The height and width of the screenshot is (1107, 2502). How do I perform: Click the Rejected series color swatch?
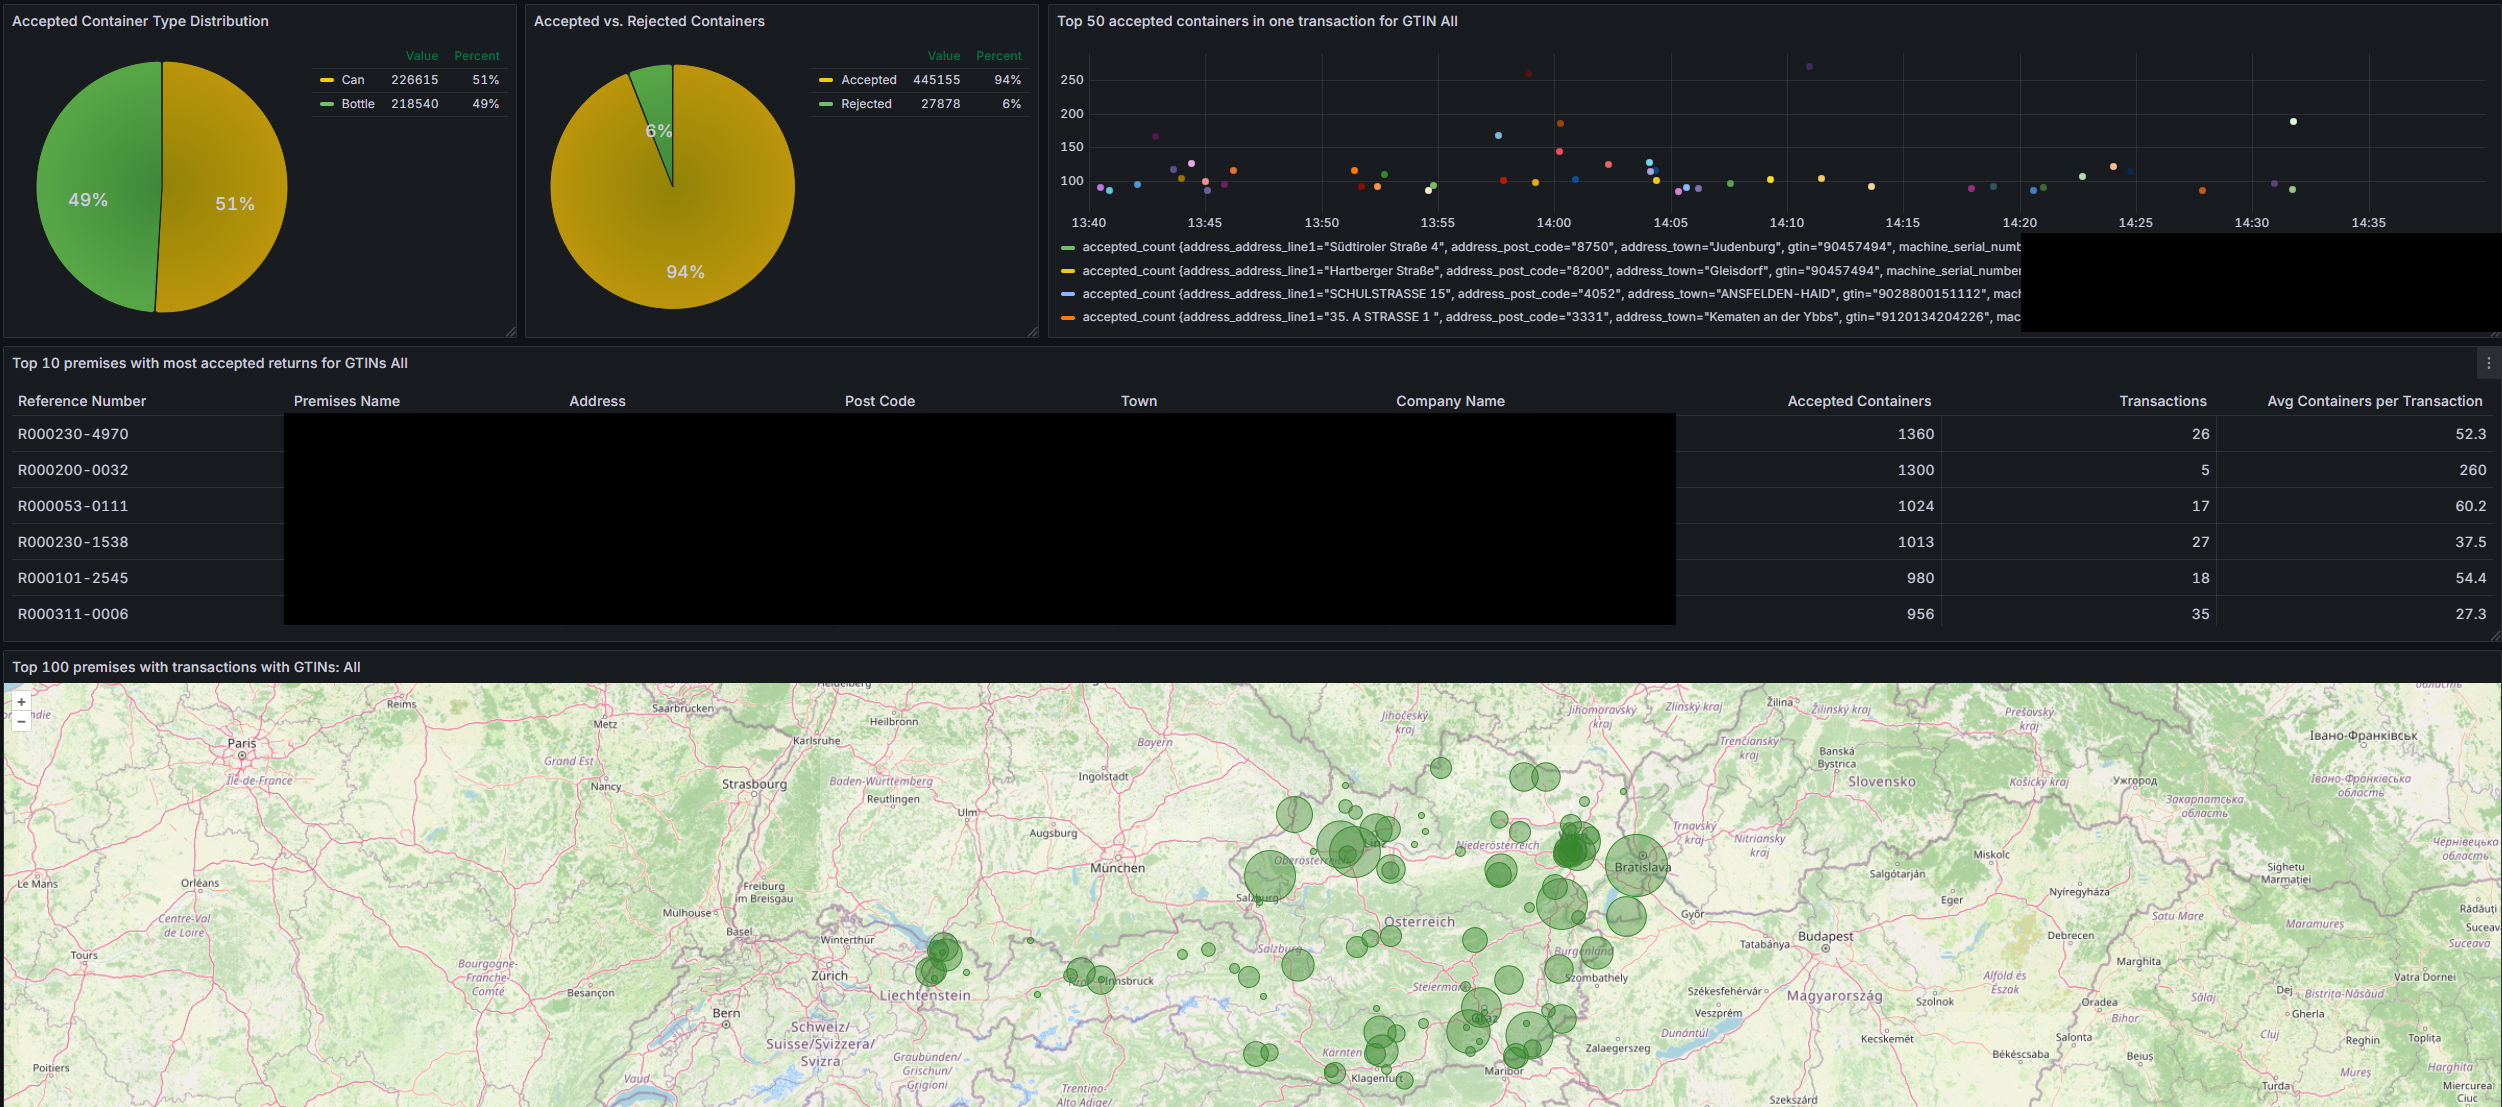click(x=826, y=104)
